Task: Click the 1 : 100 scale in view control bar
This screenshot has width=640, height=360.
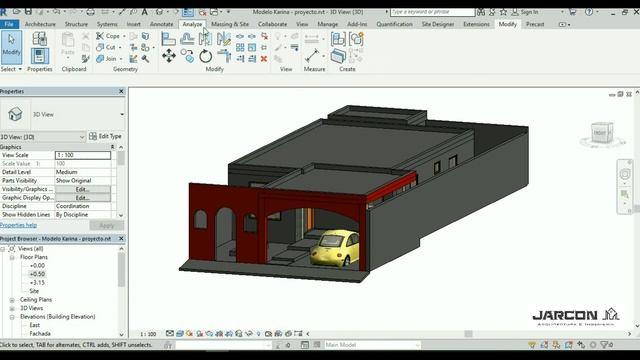Action: [x=148, y=334]
